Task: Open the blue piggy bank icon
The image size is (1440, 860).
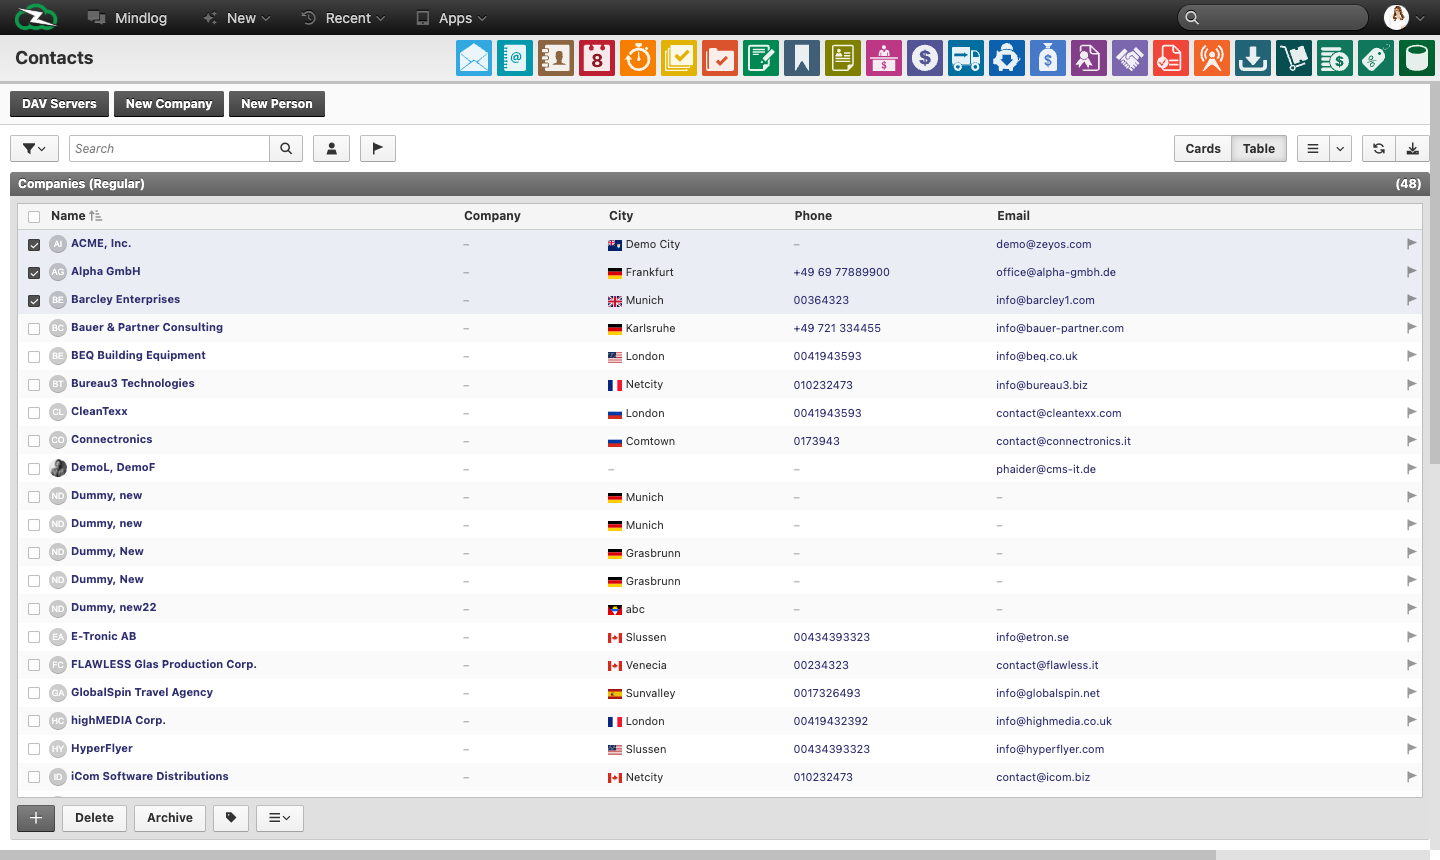Action: coord(1007,58)
